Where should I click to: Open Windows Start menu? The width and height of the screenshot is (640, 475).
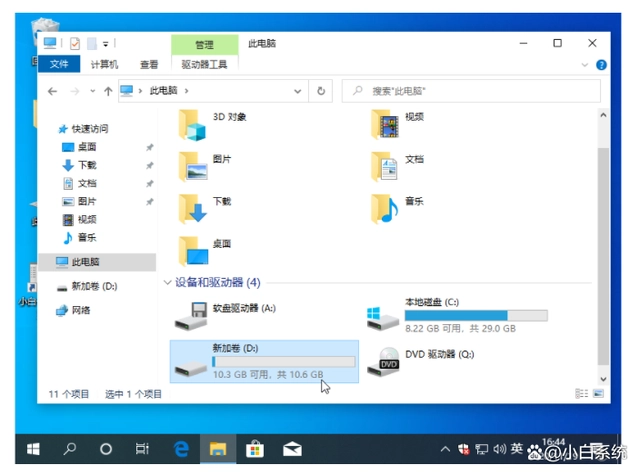pos(33,449)
